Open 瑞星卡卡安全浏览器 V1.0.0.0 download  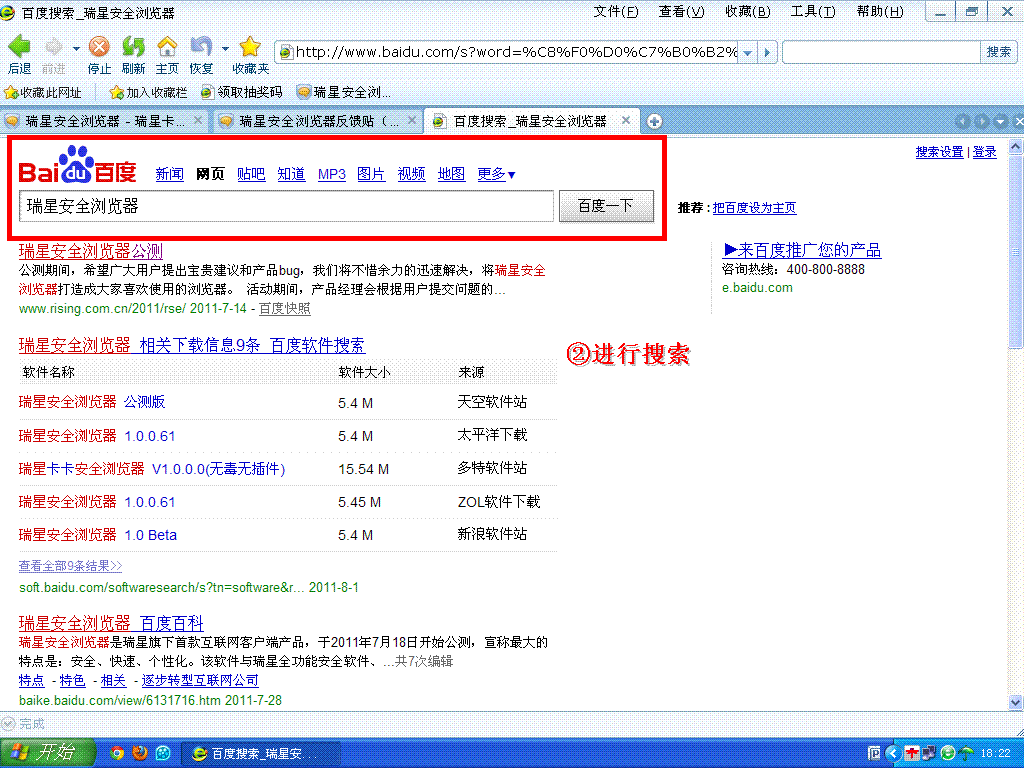pos(152,469)
